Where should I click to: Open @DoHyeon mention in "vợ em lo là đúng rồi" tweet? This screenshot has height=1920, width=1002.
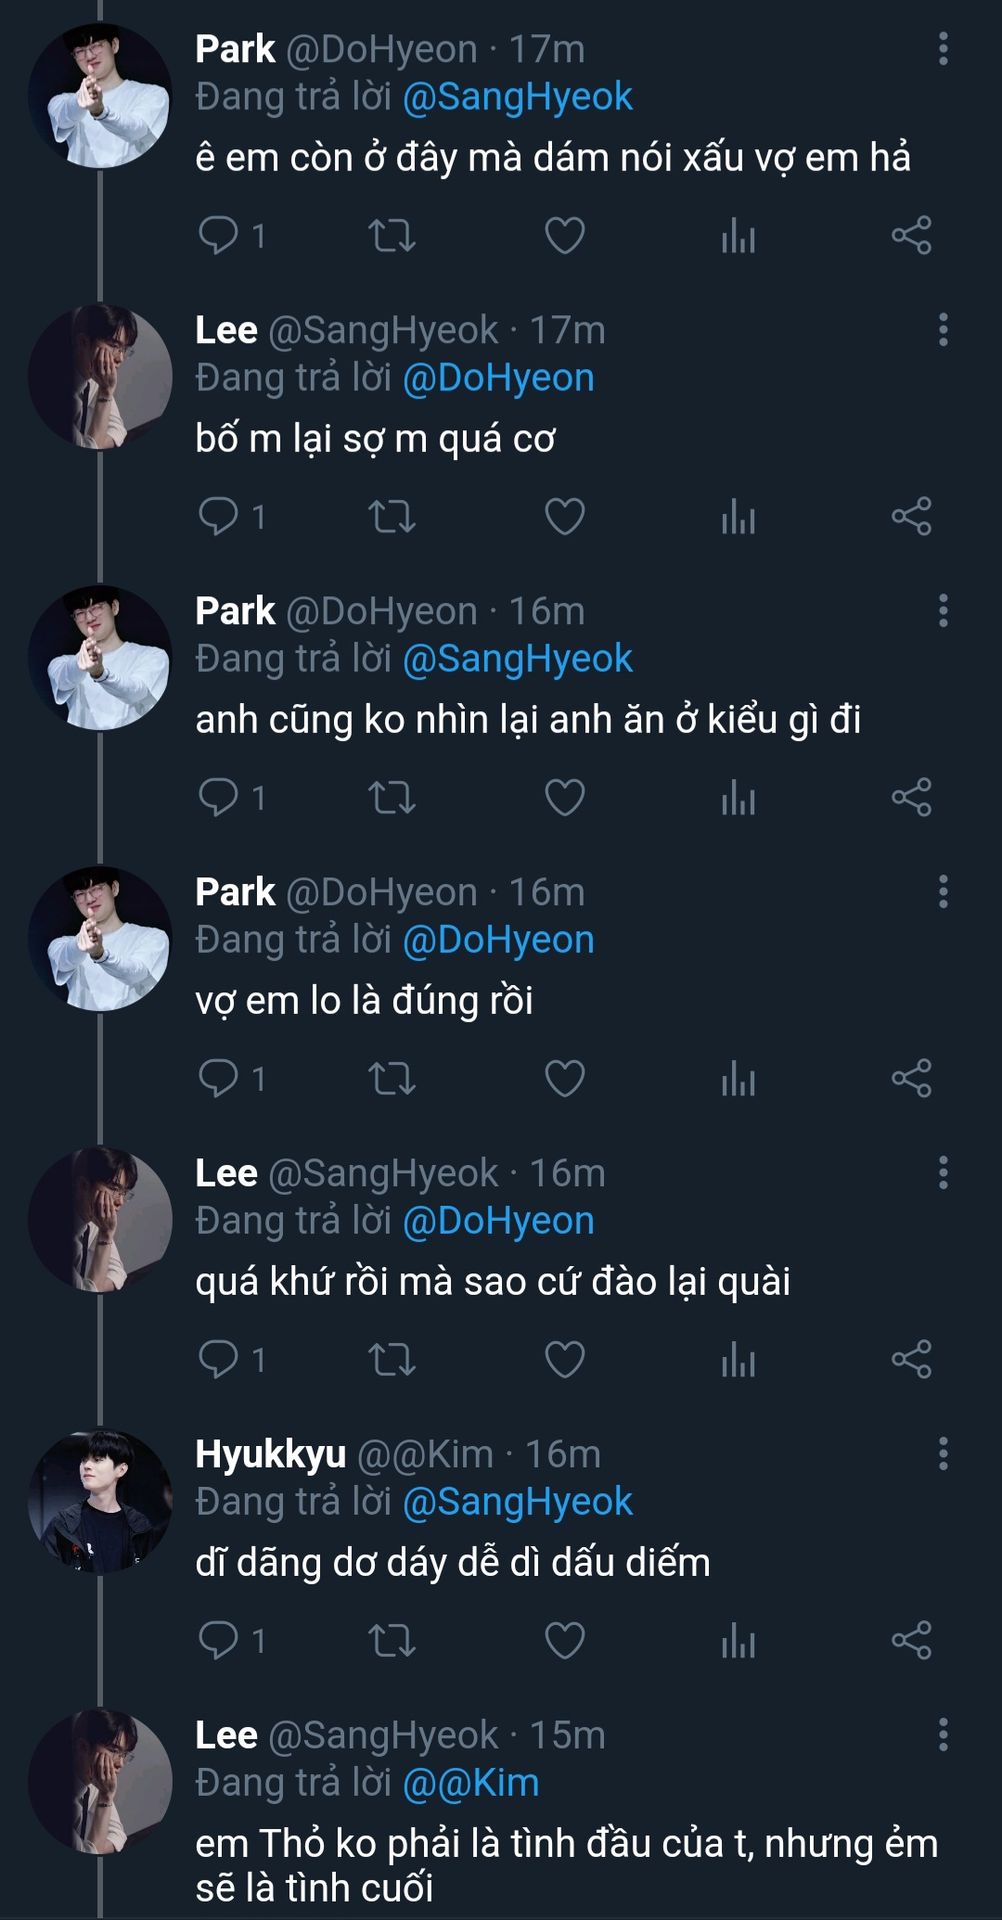point(498,939)
